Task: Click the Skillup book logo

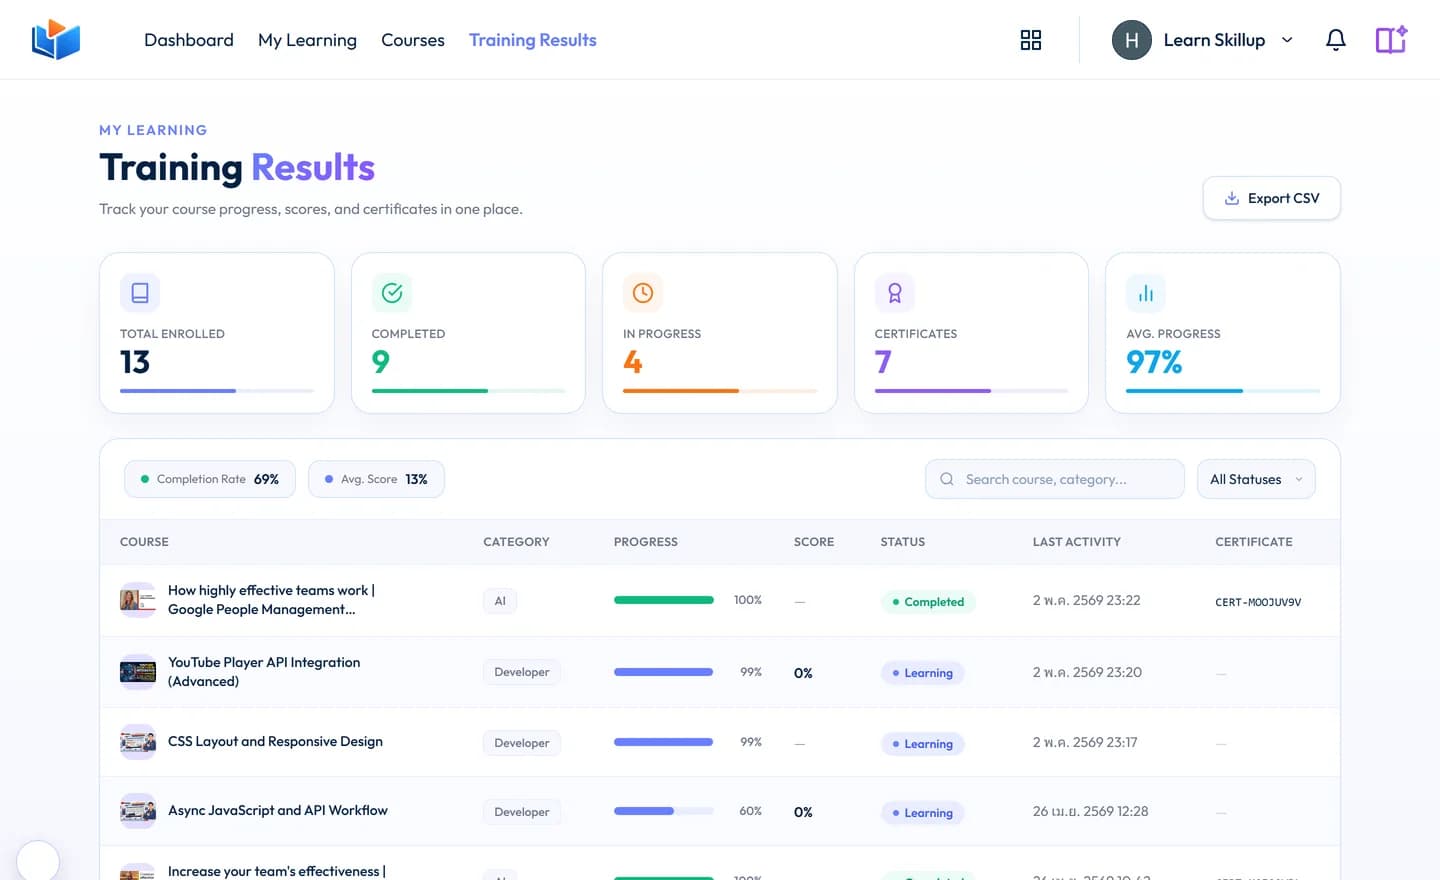Action: (x=56, y=40)
